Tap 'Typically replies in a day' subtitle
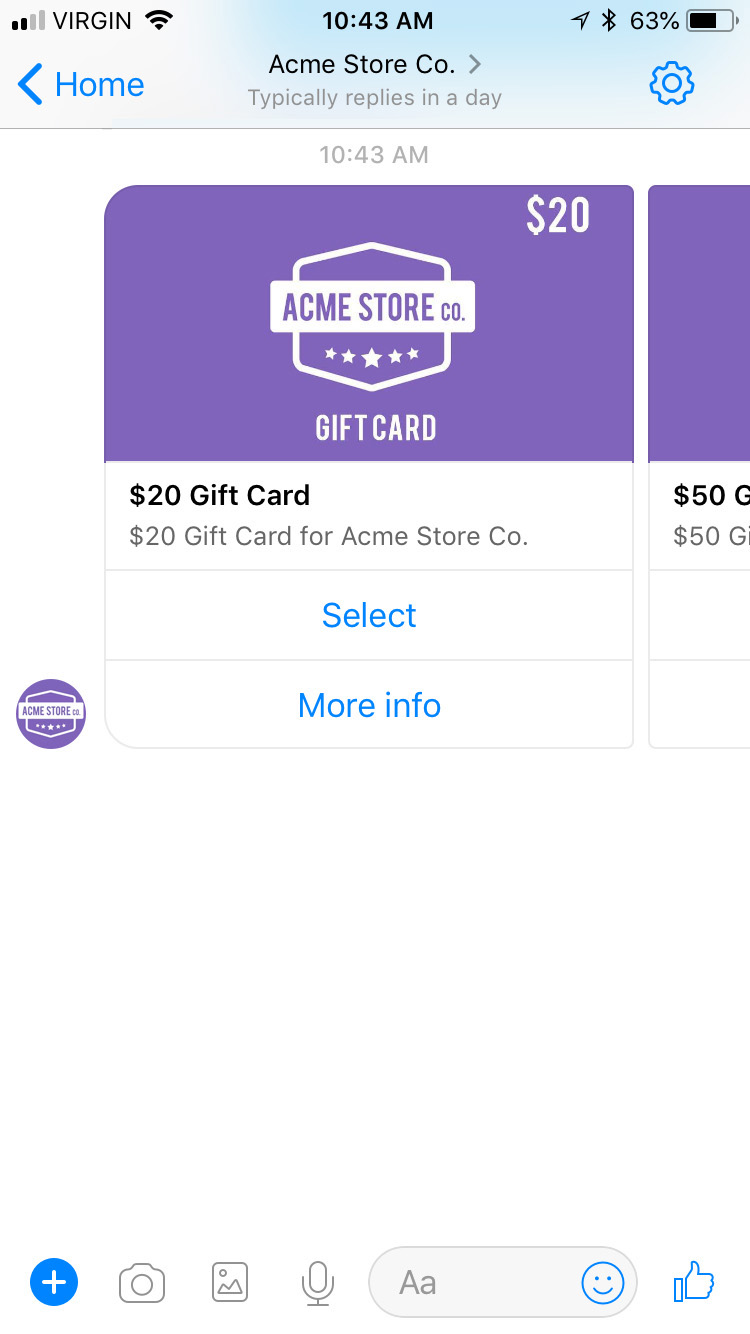Viewport: 750px width, 1334px height. 375,98
